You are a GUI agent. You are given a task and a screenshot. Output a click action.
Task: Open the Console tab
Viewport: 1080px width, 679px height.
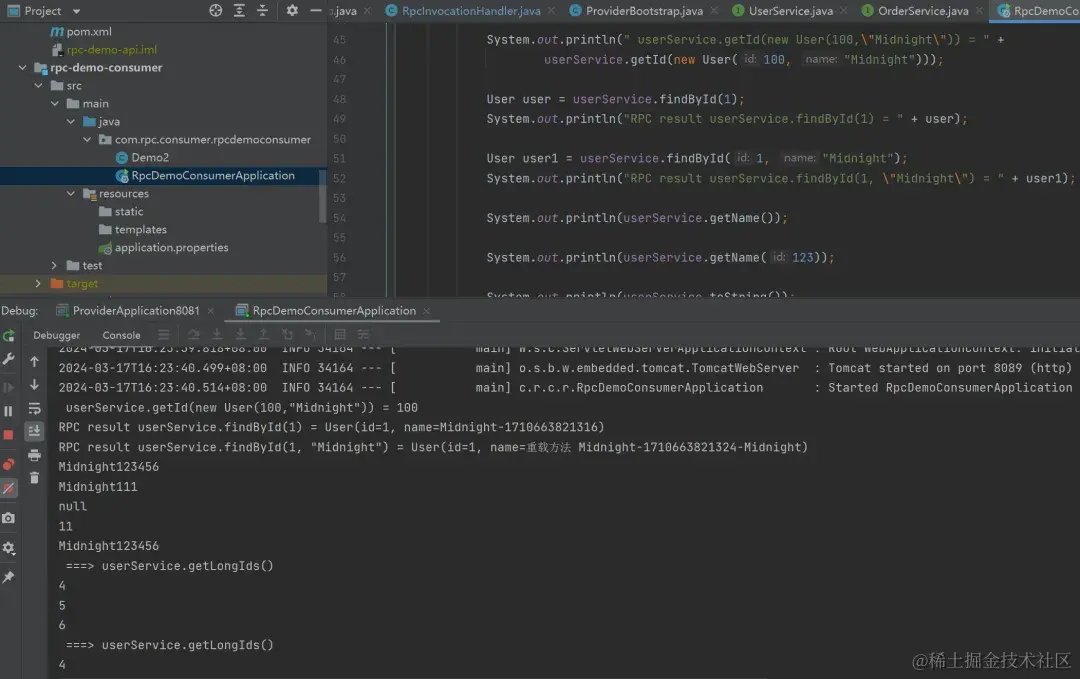[121, 335]
